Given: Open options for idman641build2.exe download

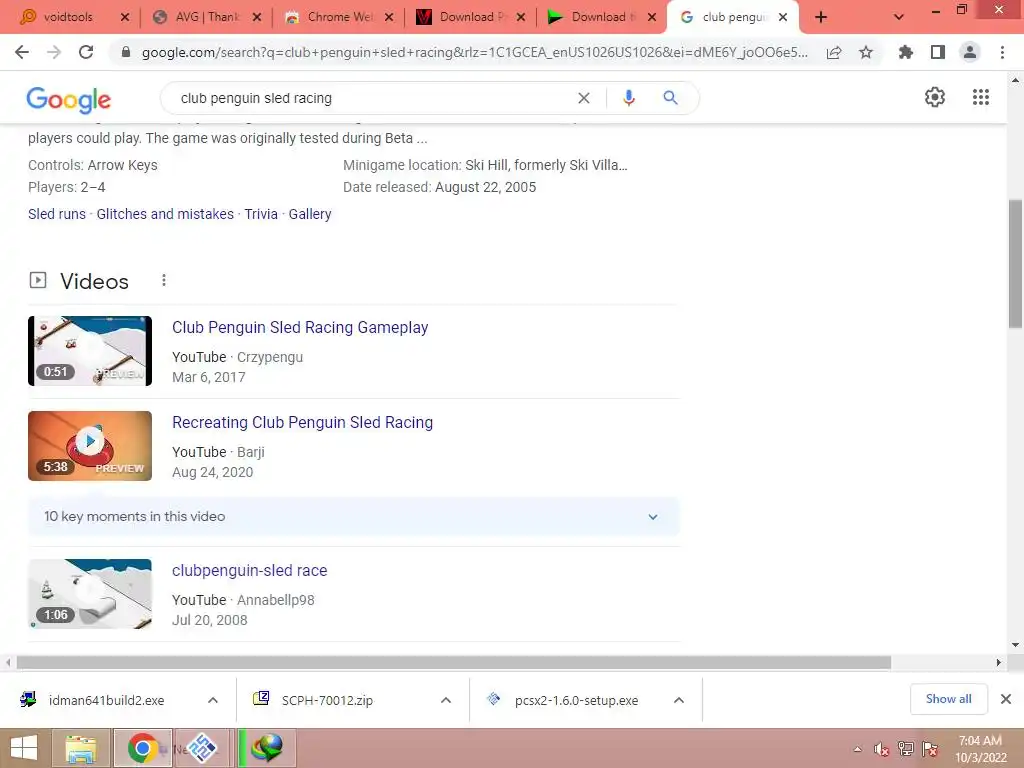Looking at the screenshot, I should (213, 700).
